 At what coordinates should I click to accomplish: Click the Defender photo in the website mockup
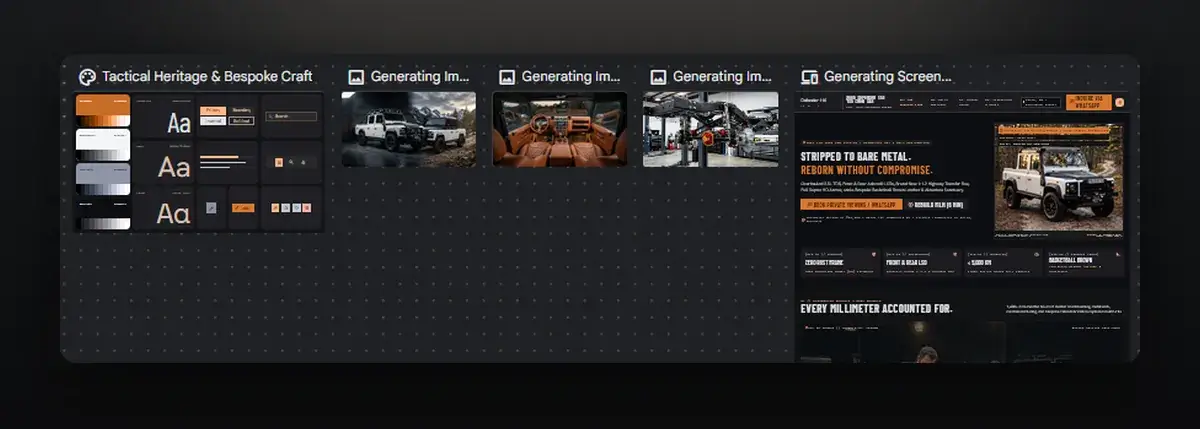pyautogui.click(x=1059, y=178)
